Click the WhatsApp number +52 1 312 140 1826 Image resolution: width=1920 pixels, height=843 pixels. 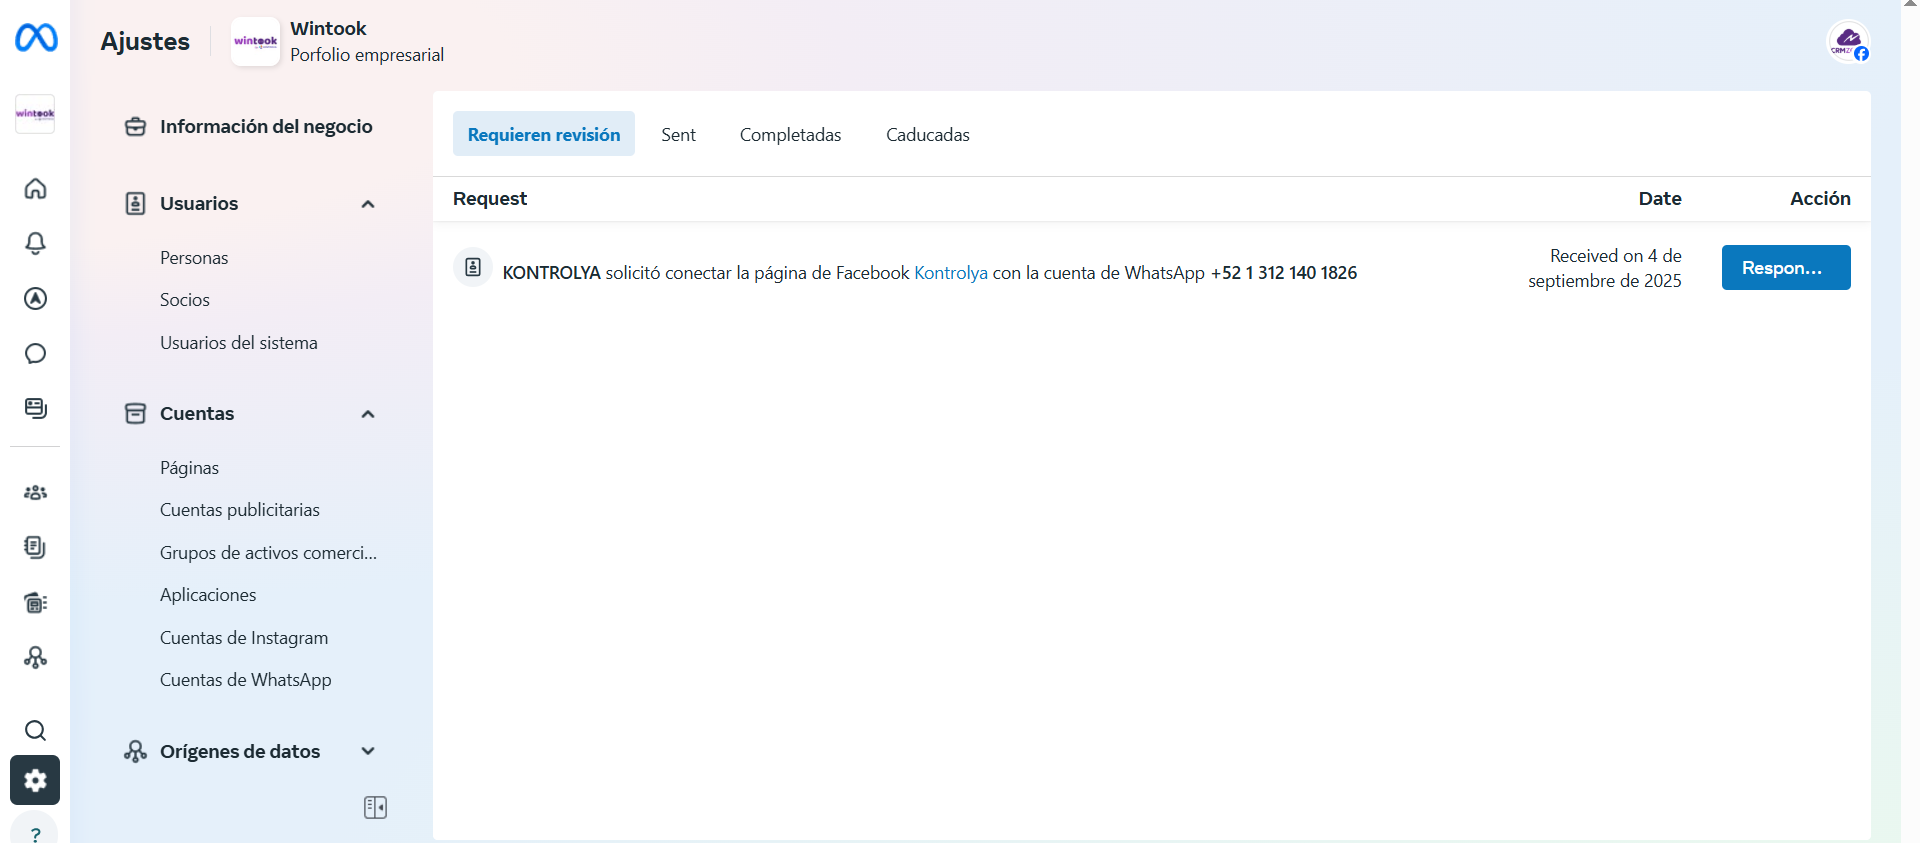click(x=1284, y=273)
